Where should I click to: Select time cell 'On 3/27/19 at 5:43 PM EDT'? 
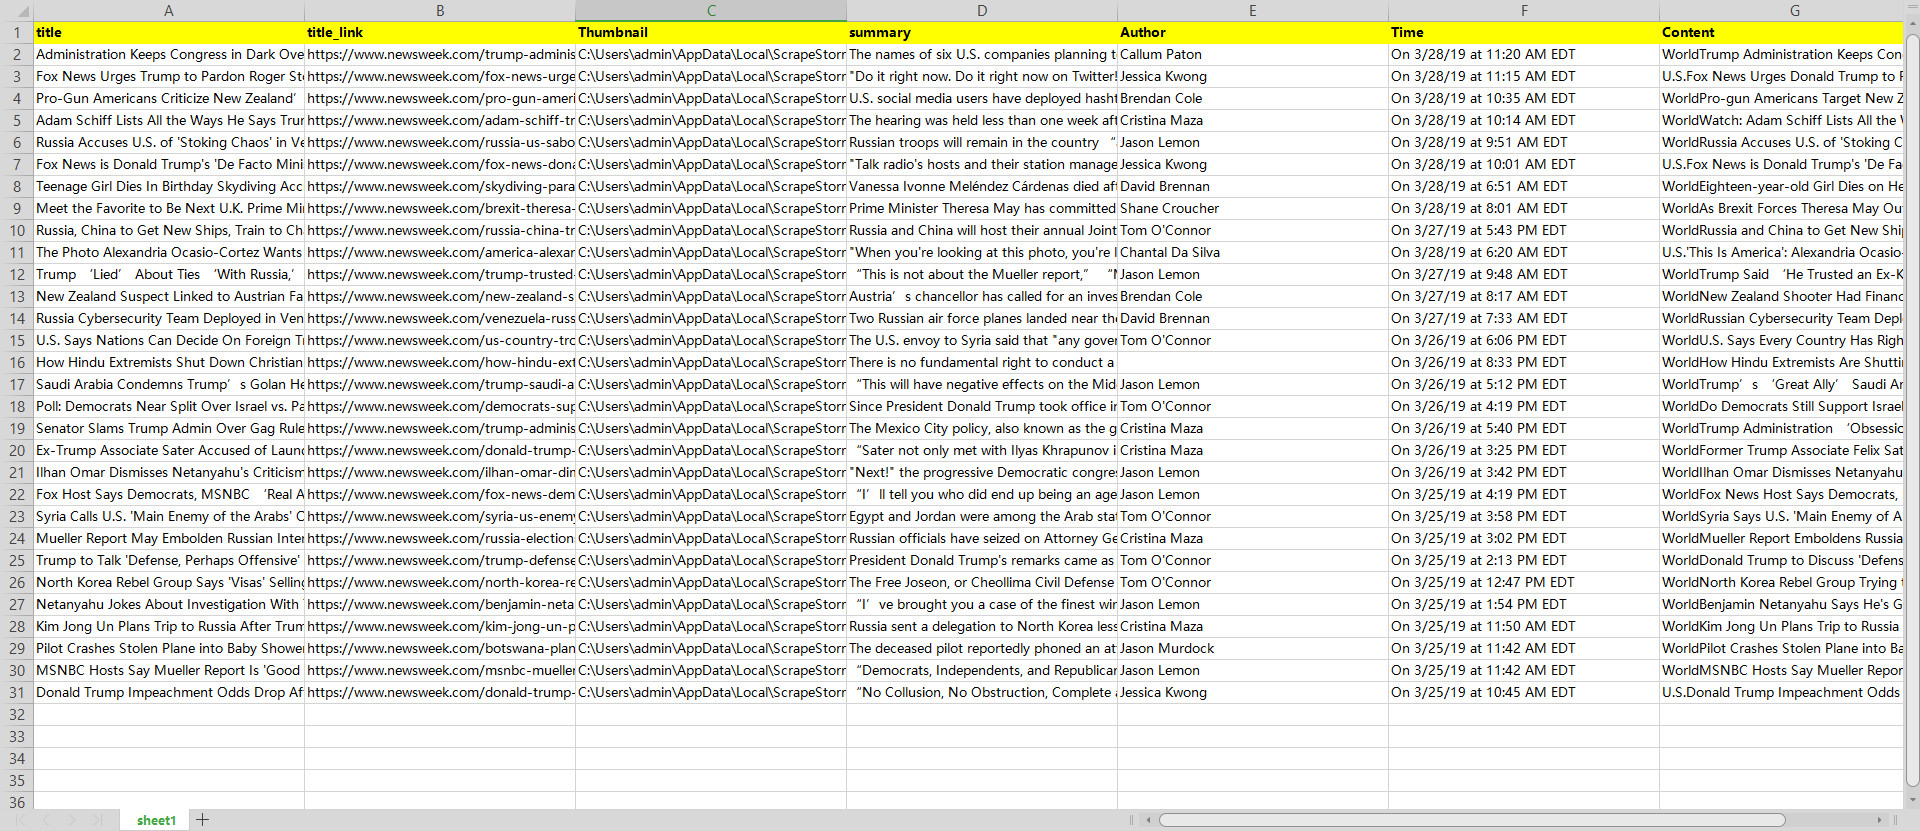coord(1524,230)
